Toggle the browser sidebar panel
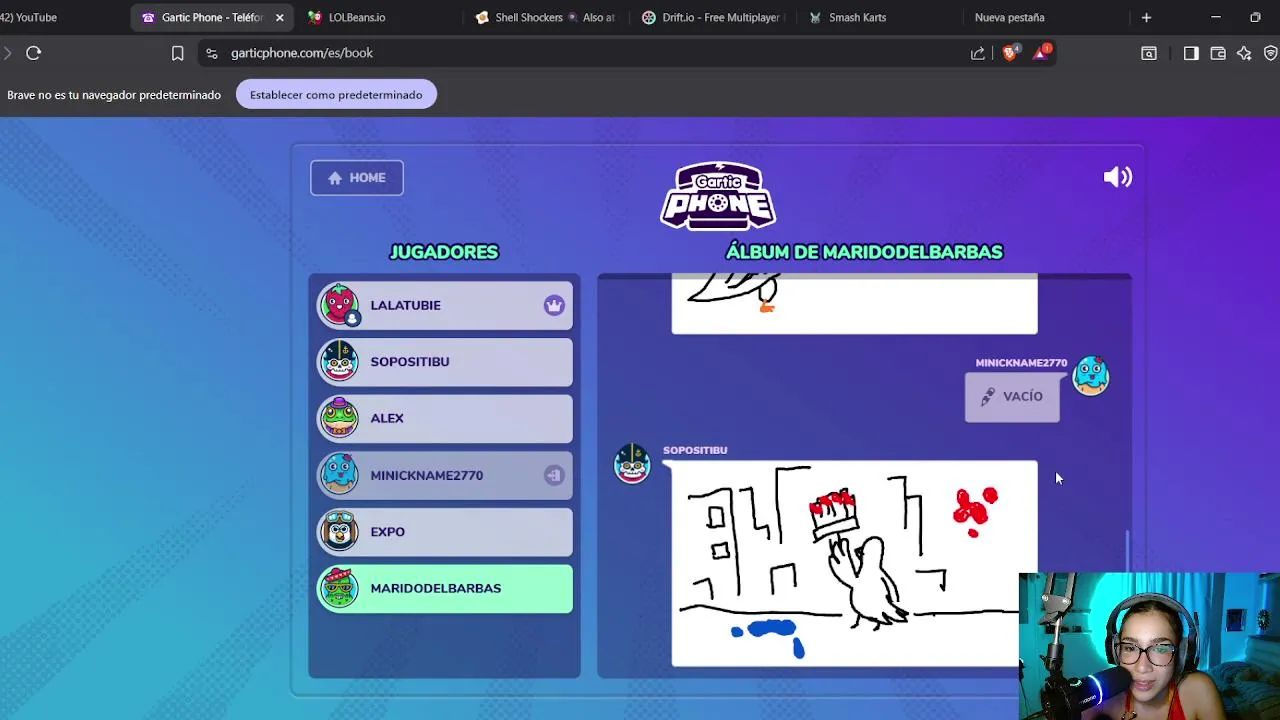This screenshot has height=720, width=1280. click(x=1191, y=53)
